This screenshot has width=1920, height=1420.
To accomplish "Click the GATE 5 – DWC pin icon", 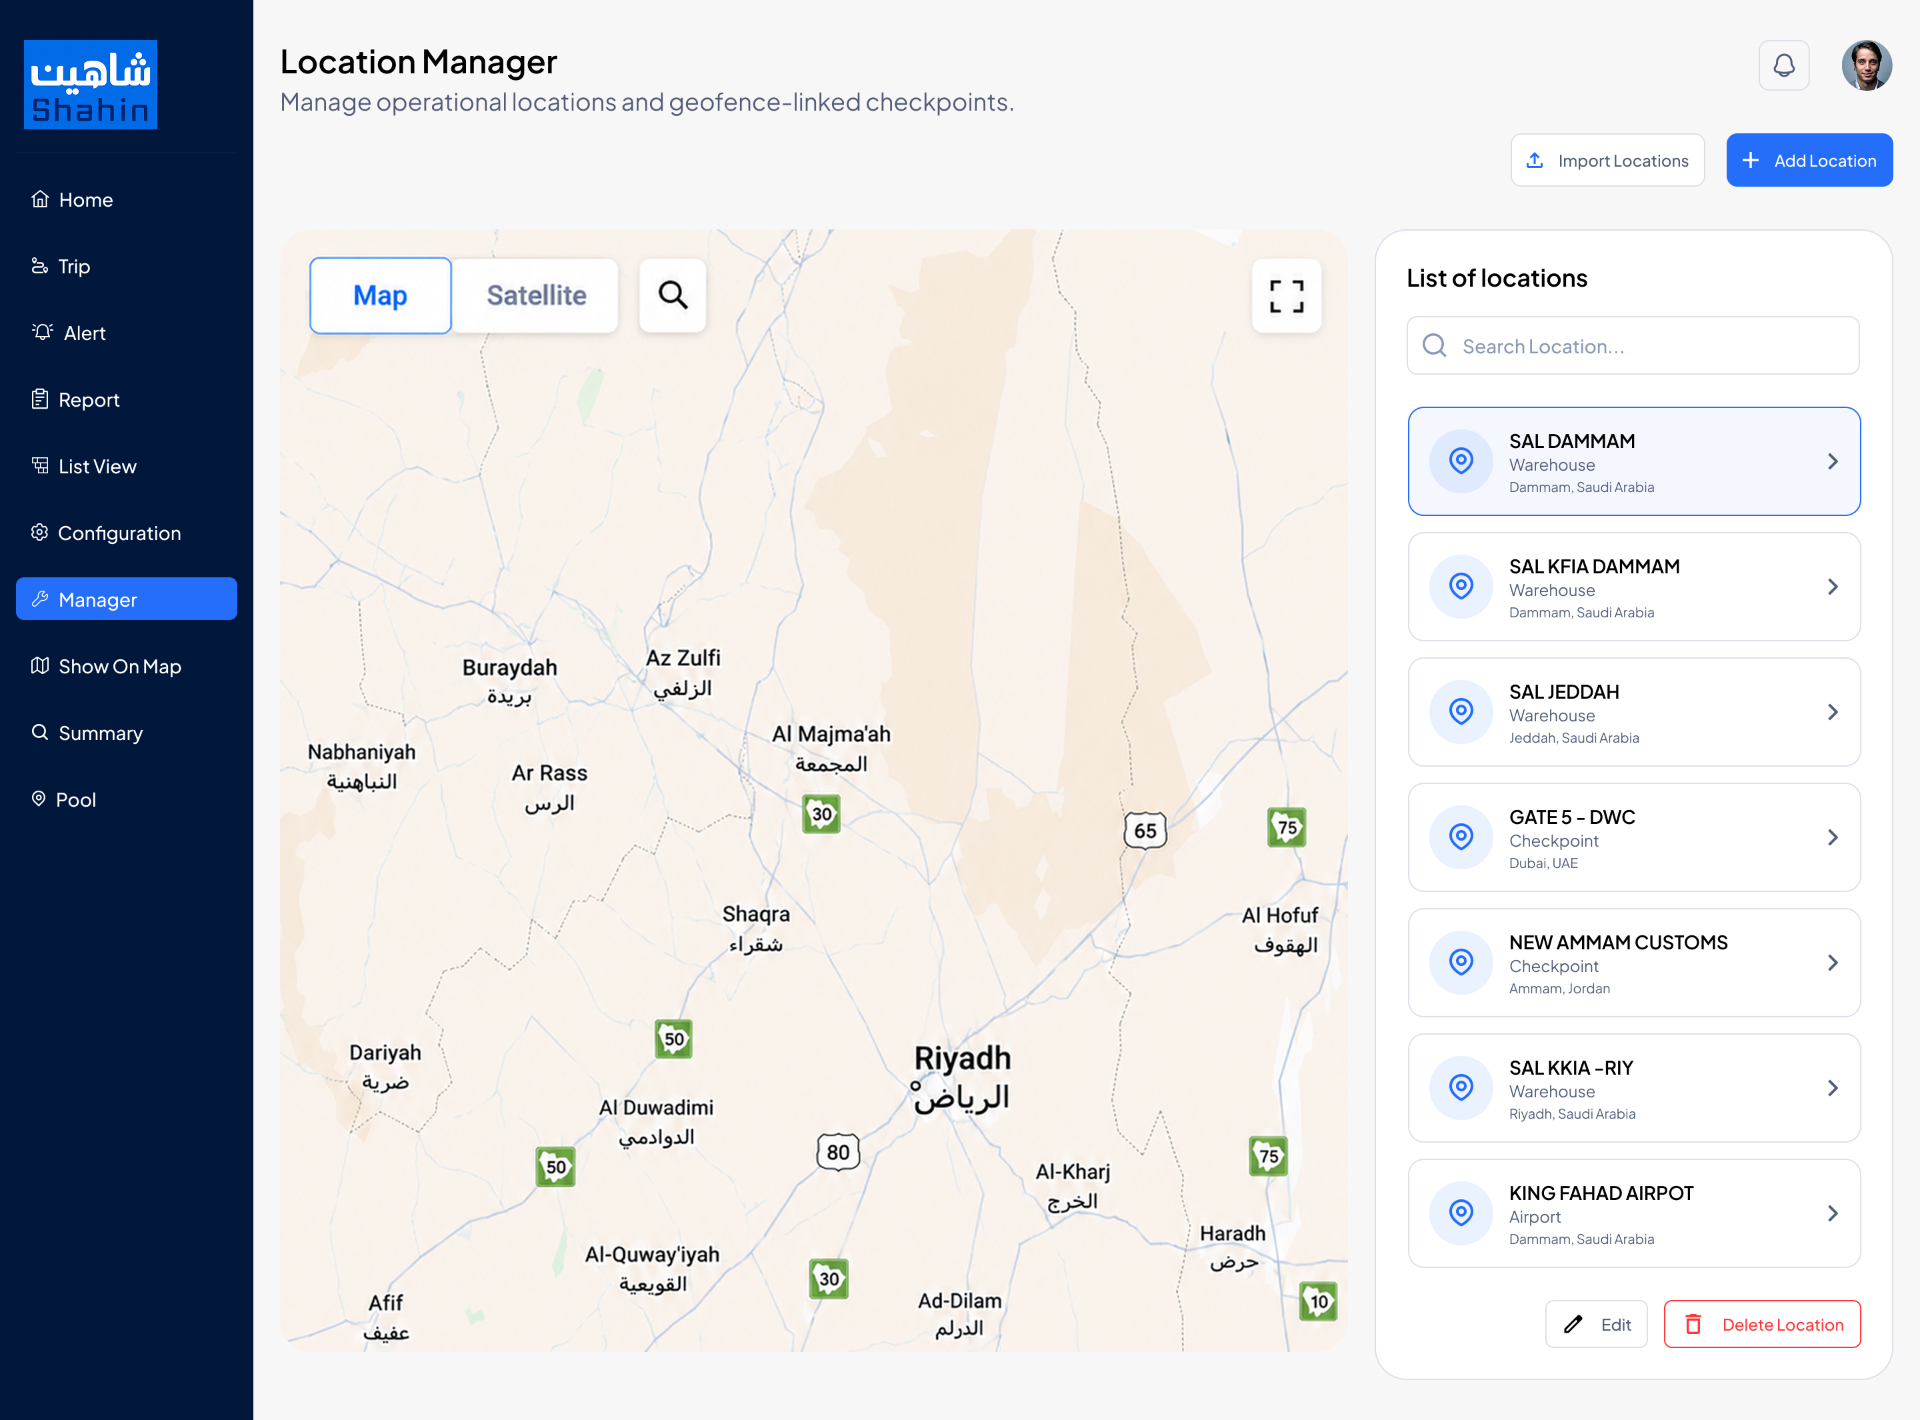I will (x=1461, y=837).
